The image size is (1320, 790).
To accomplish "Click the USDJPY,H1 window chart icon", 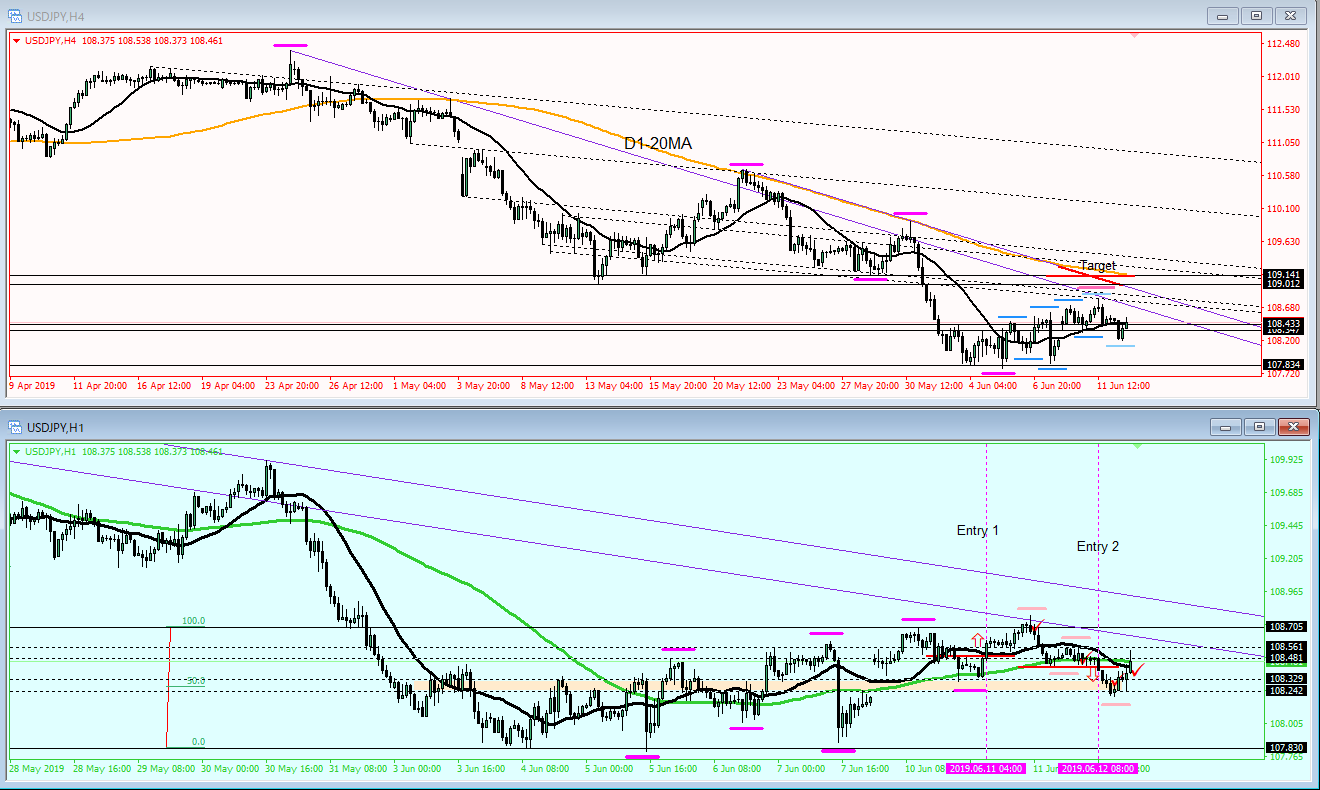I will tap(14, 427).
